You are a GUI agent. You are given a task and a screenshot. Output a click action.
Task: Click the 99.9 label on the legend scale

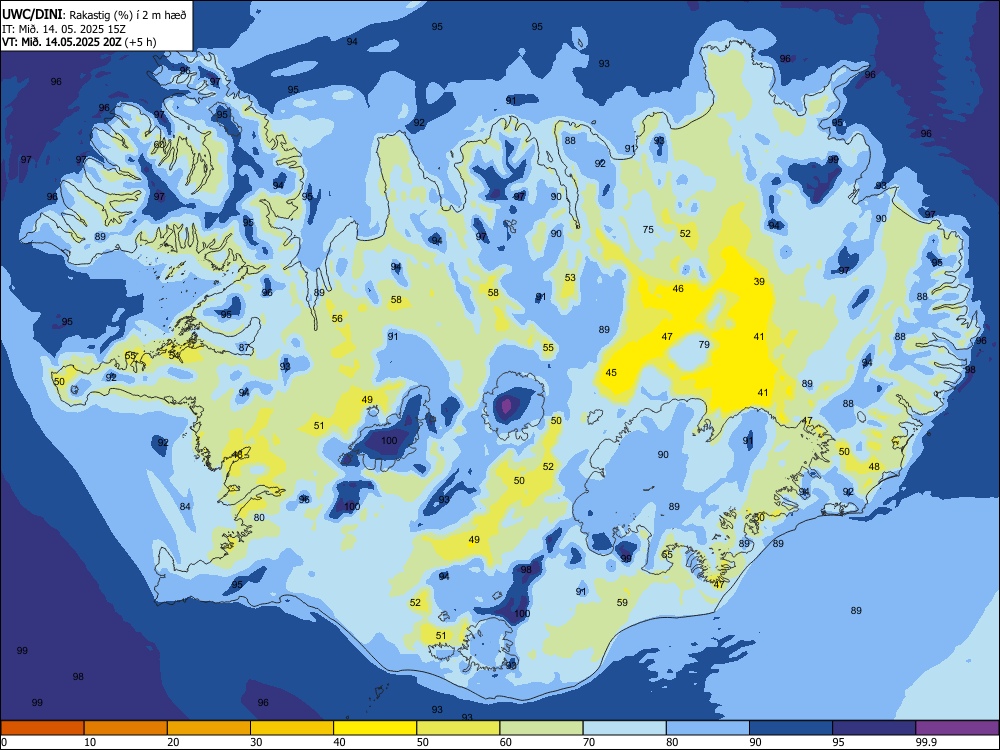[926, 742]
